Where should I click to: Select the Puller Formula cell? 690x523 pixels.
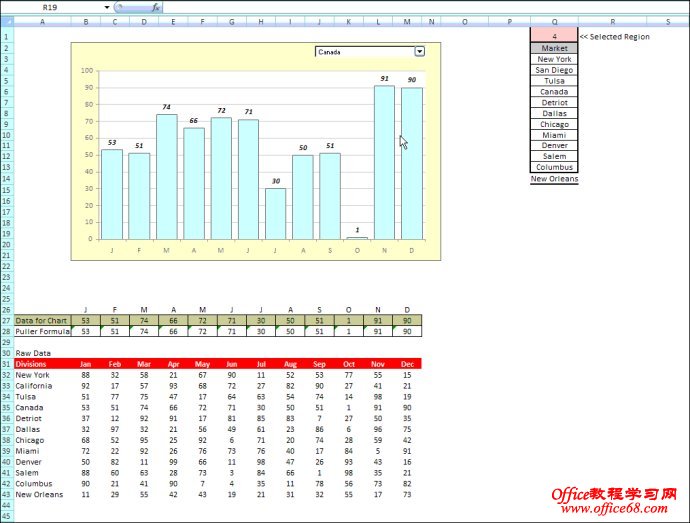[42, 331]
